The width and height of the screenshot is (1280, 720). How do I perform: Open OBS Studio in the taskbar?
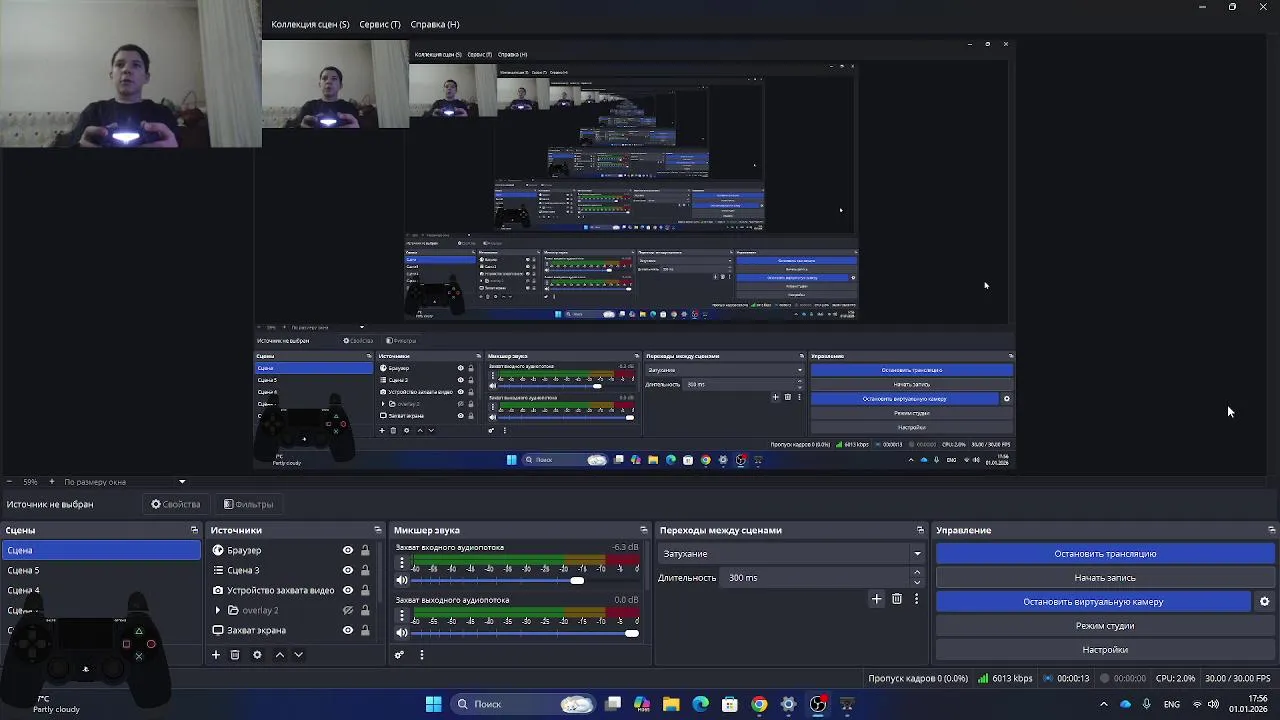pos(818,704)
